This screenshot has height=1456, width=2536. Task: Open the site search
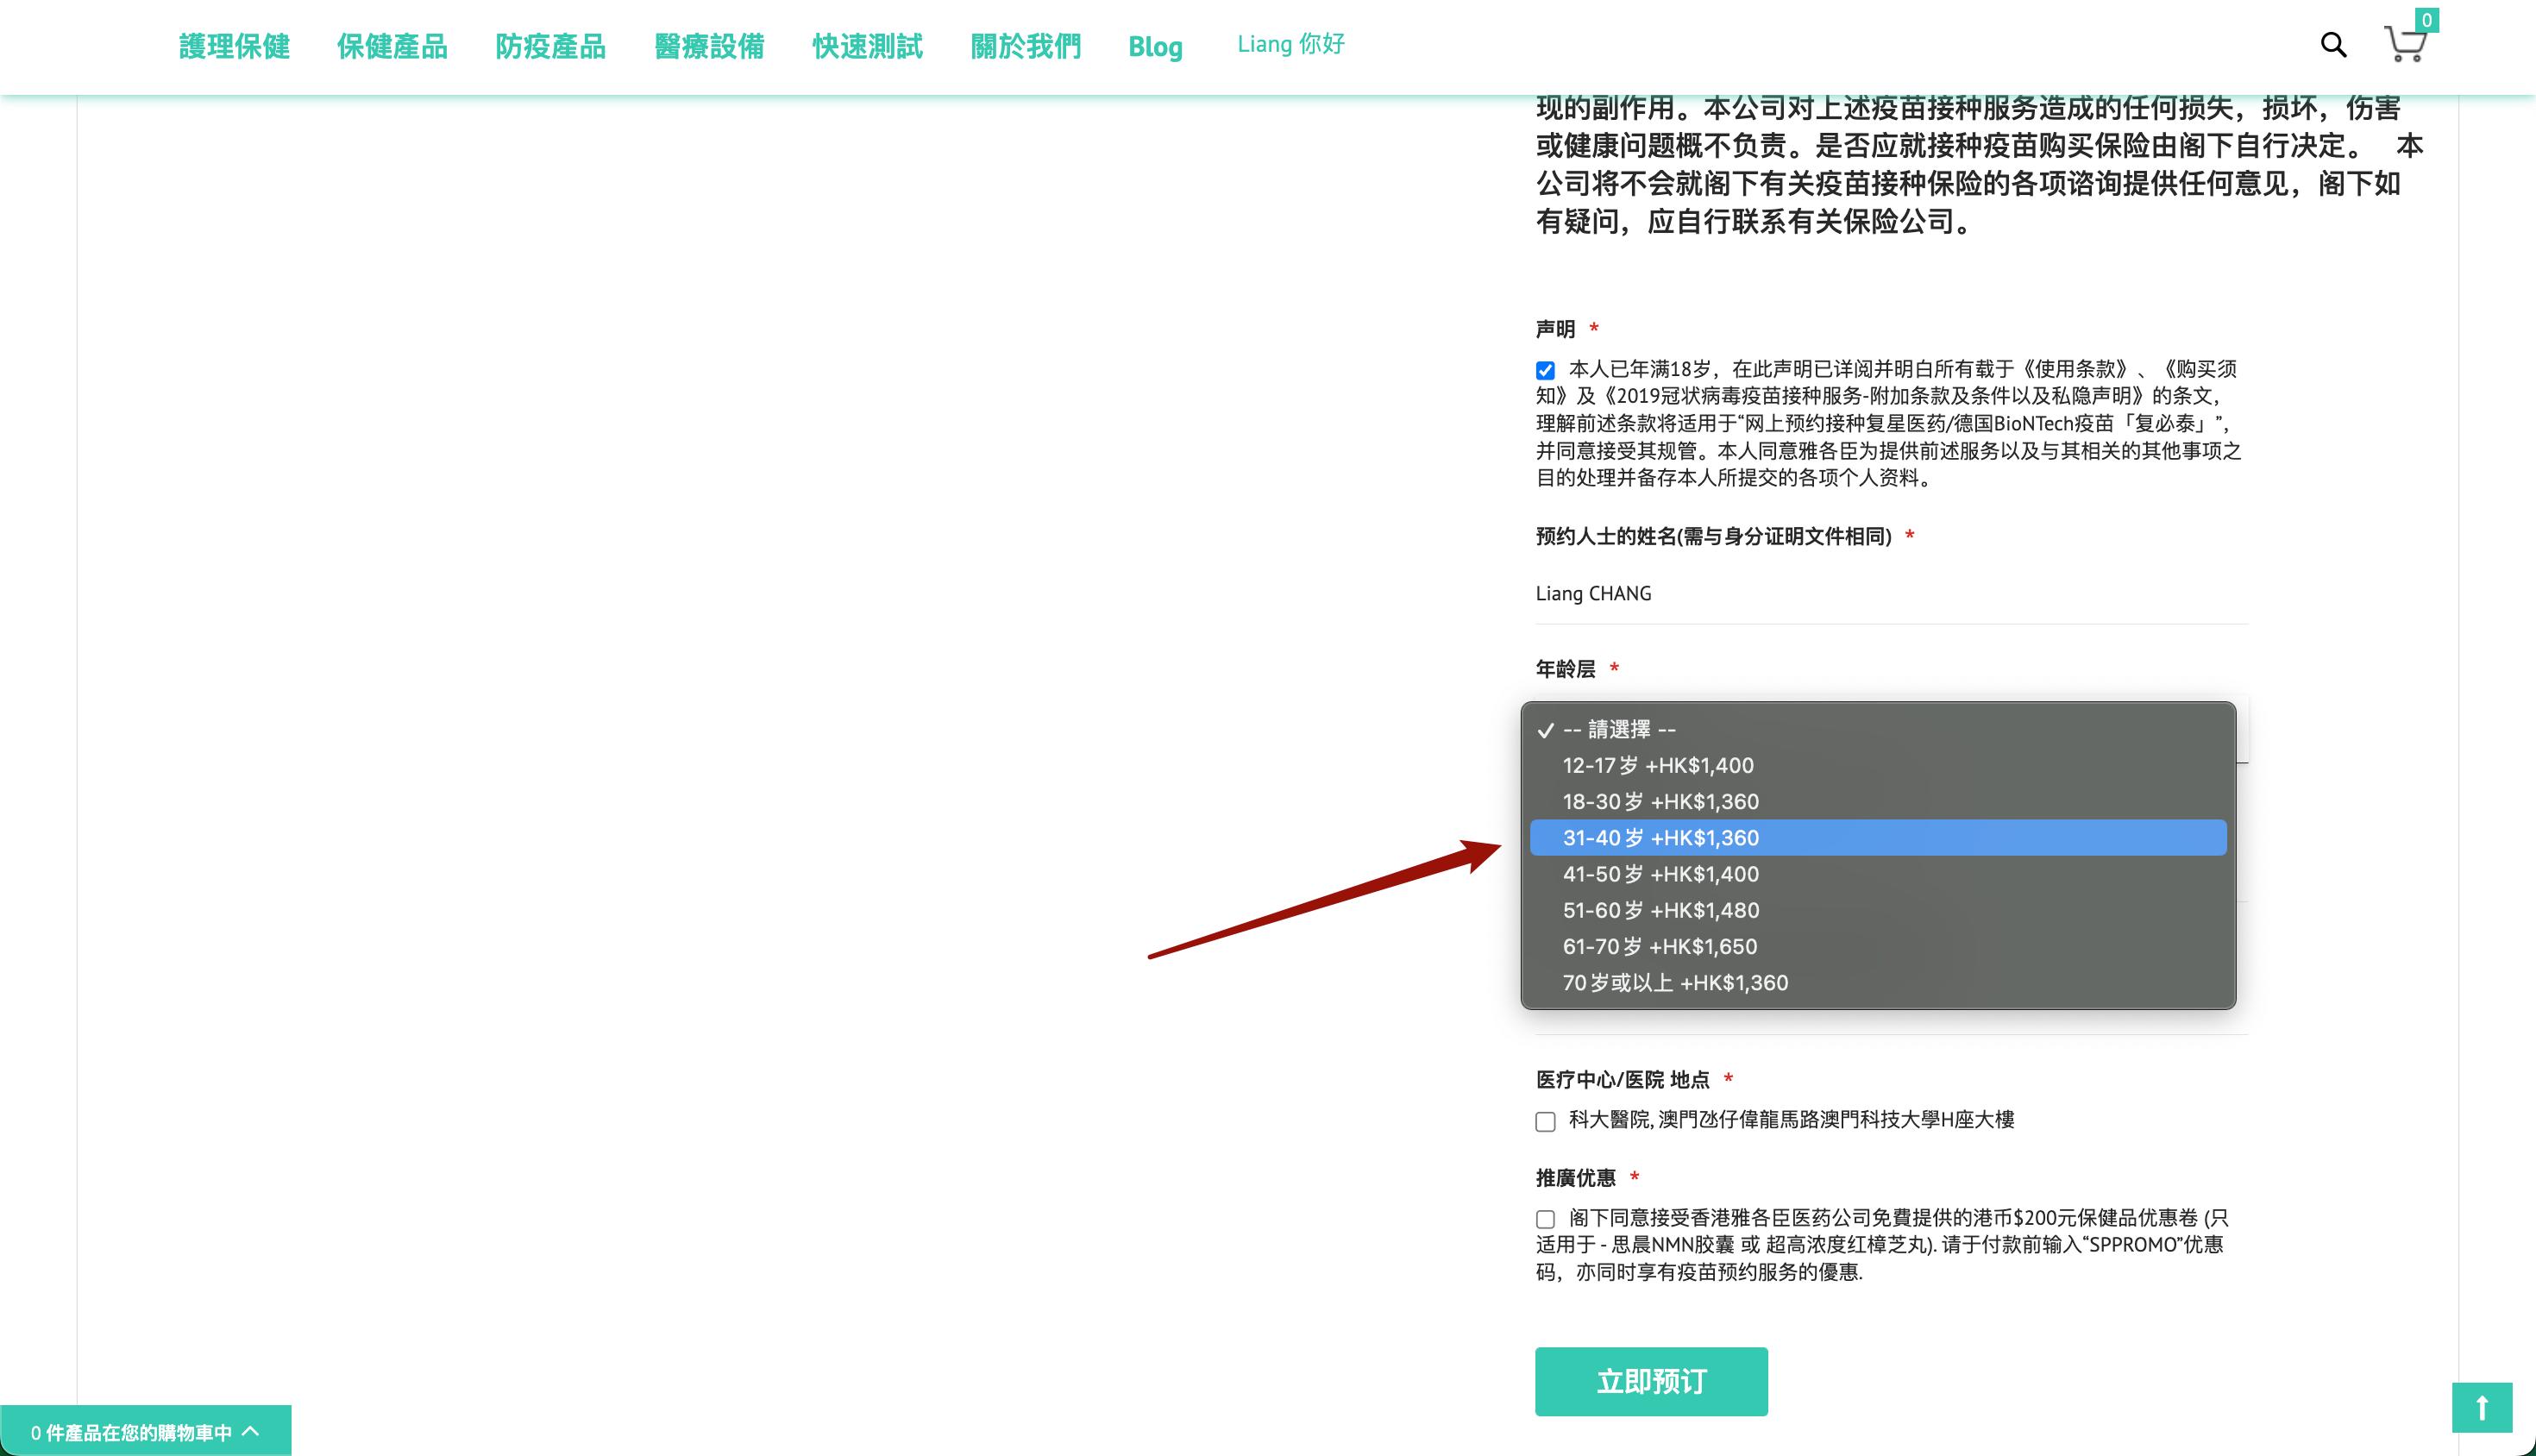2334,45
